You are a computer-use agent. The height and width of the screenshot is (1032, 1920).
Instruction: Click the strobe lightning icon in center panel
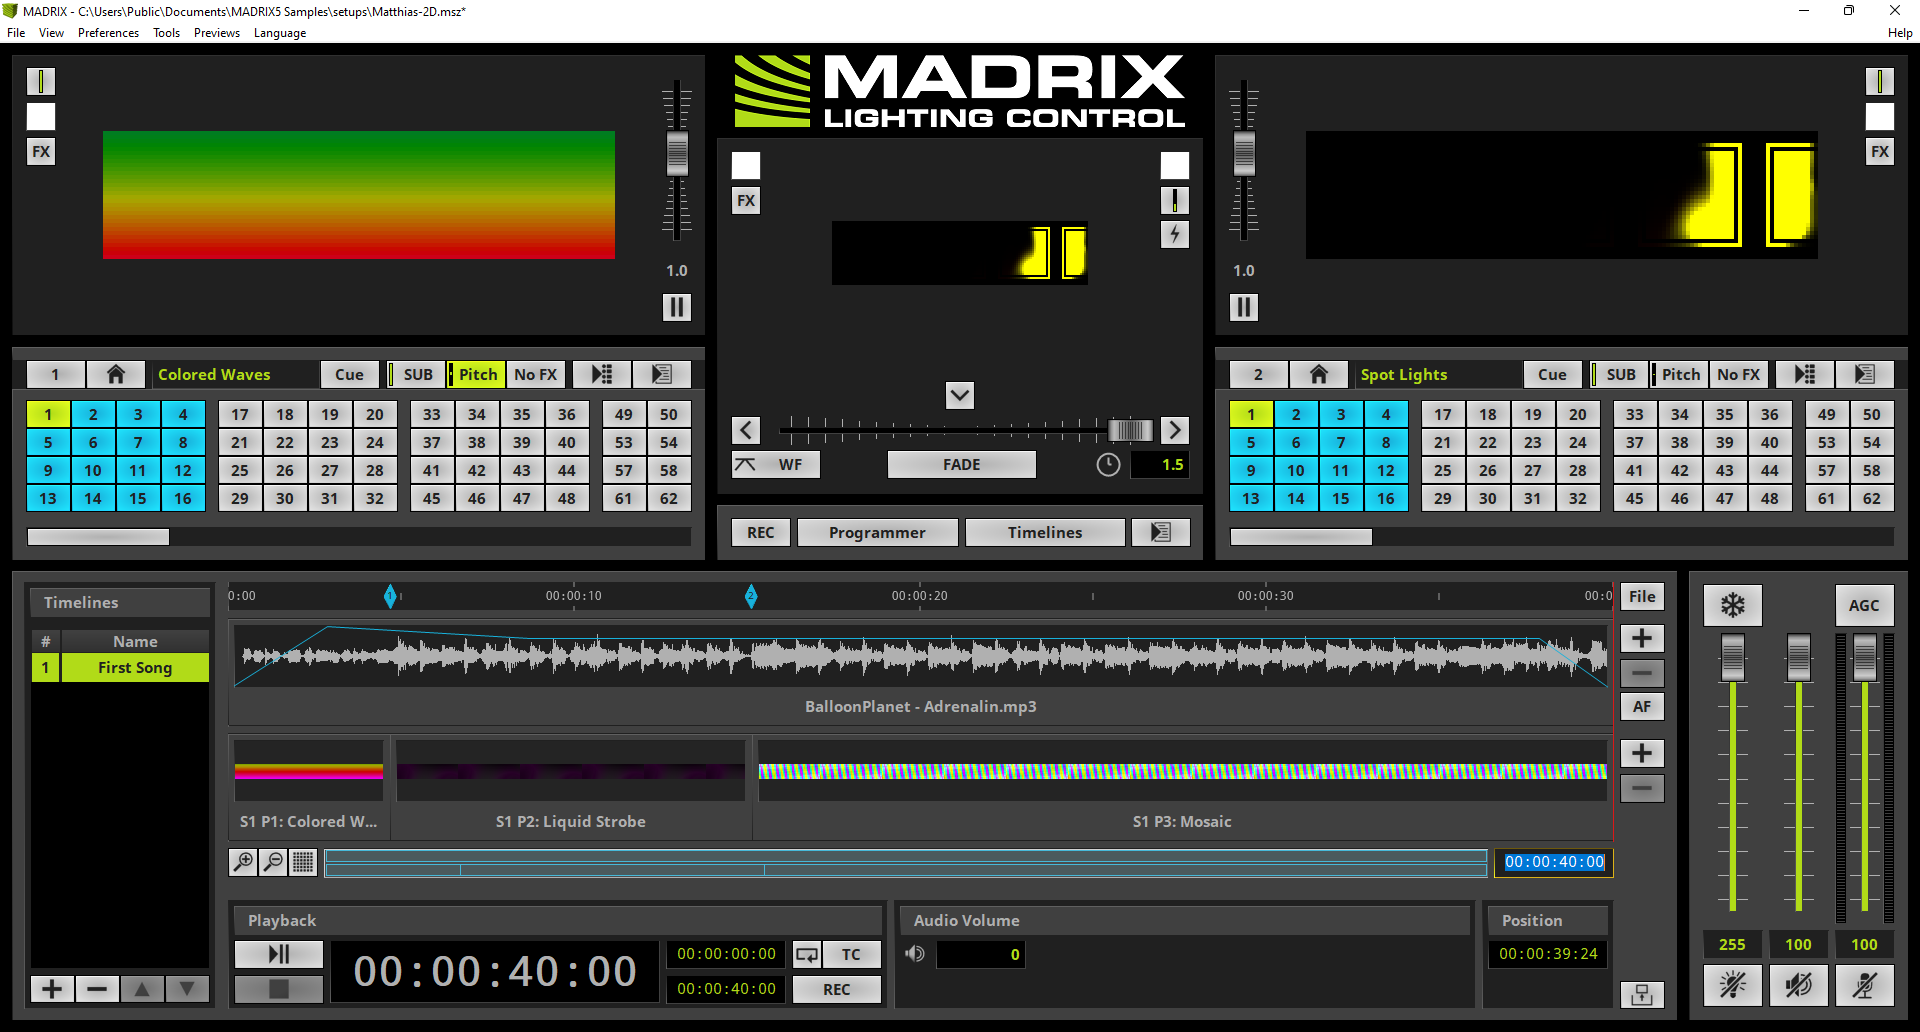pyautogui.click(x=1175, y=235)
